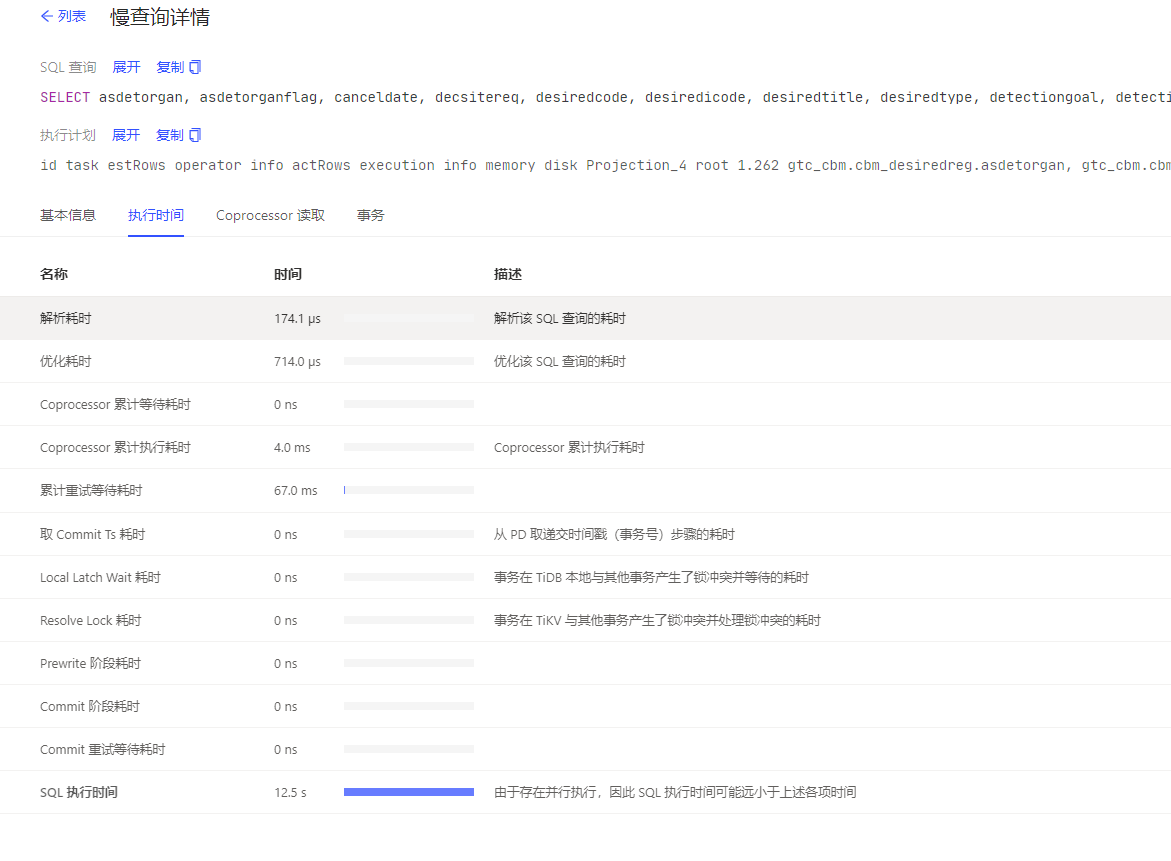Select the SQL 执行时间 row name

pos(78,792)
